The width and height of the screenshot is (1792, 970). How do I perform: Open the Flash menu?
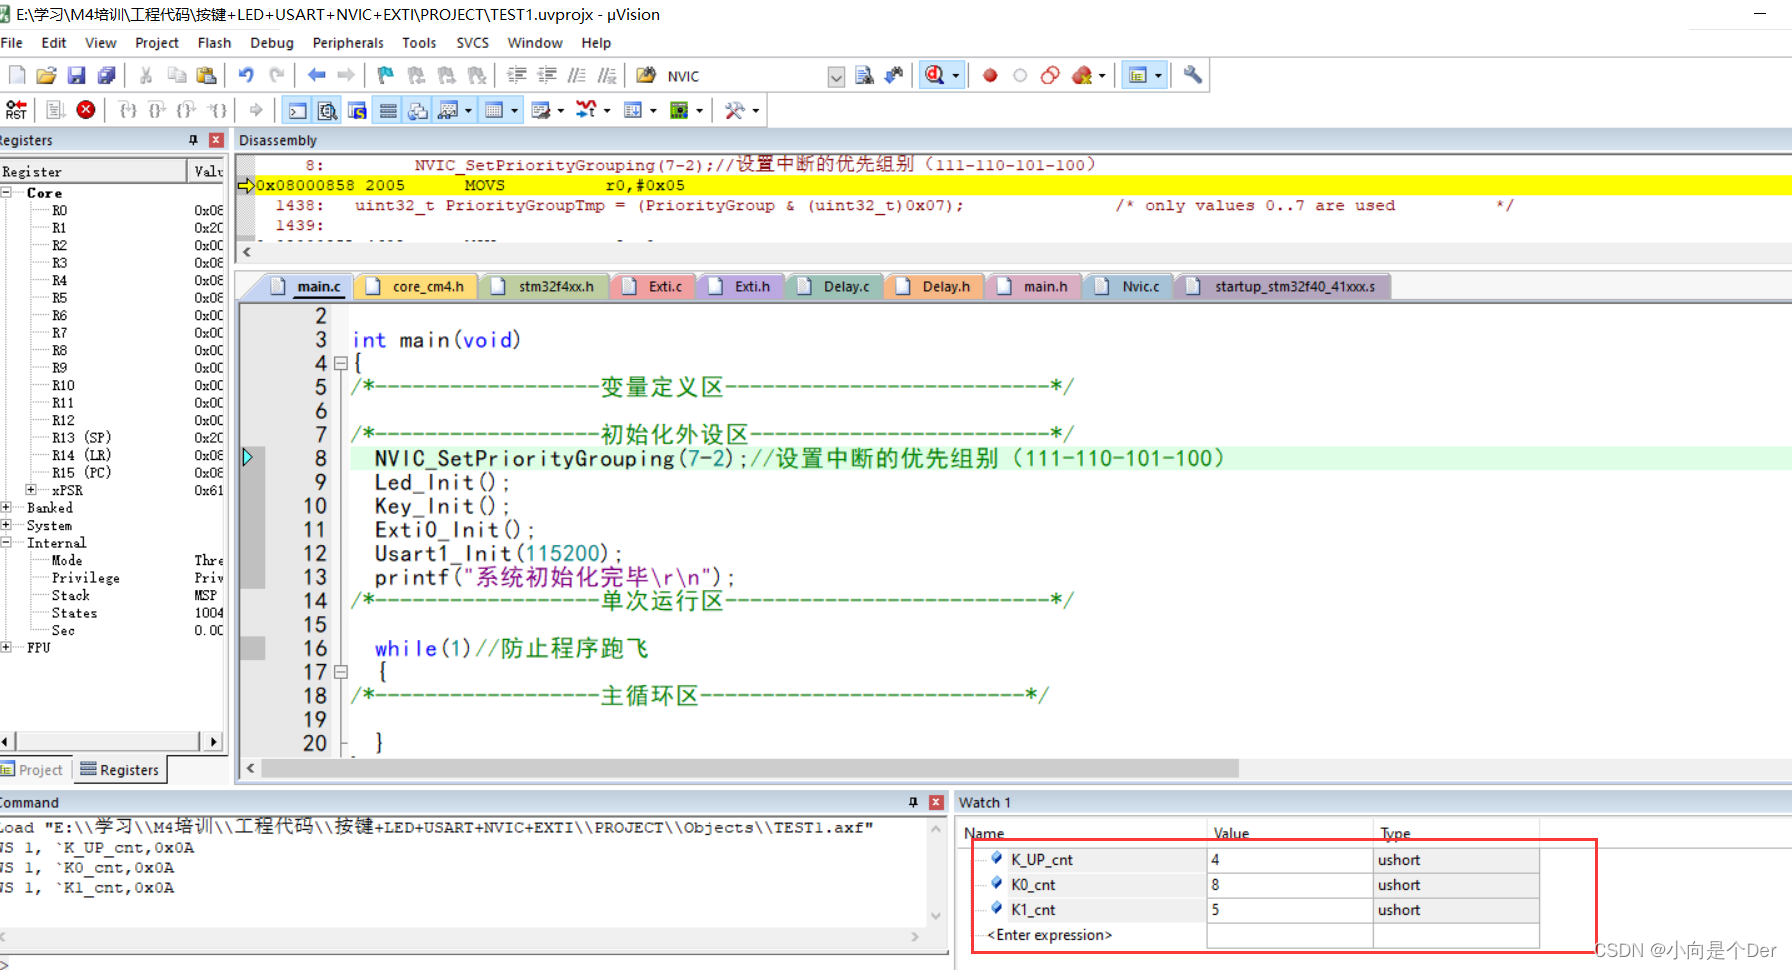tap(214, 43)
